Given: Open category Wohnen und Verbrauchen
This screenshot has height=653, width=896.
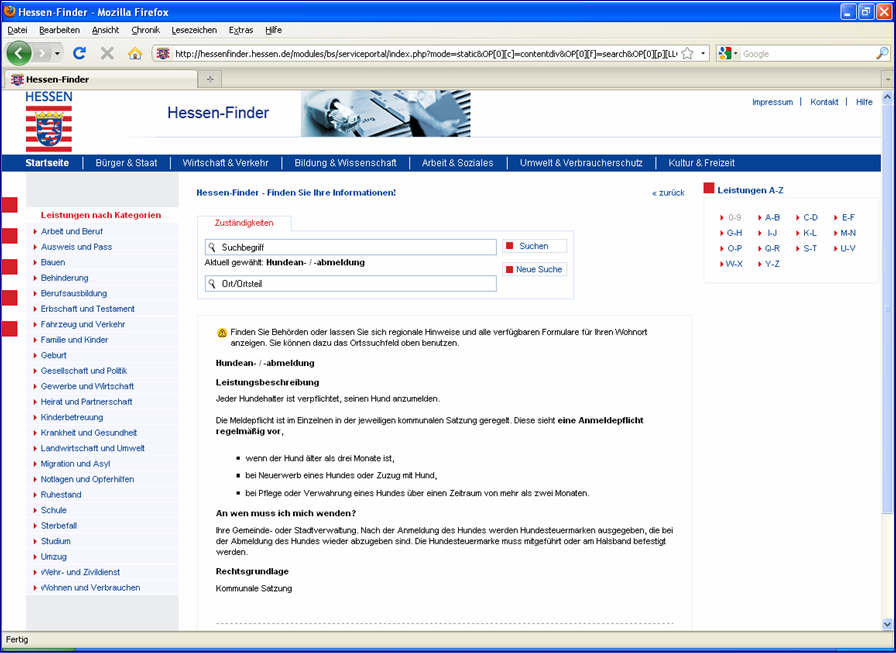Looking at the screenshot, I should 90,588.
